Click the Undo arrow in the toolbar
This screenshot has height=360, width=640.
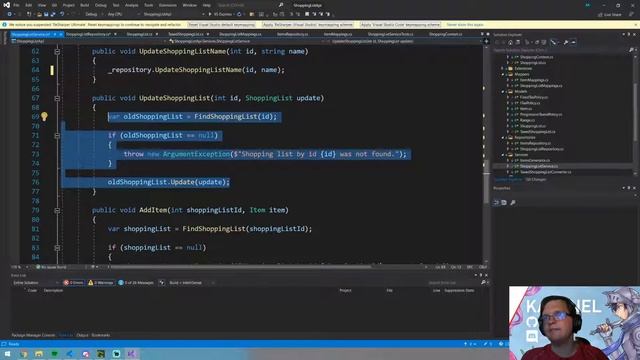click(62, 14)
